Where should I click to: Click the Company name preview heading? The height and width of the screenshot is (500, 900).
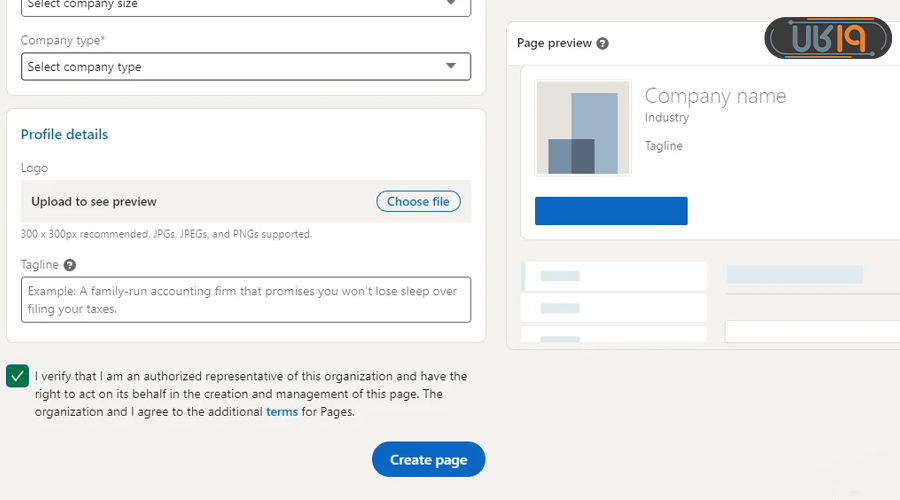click(715, 96)
